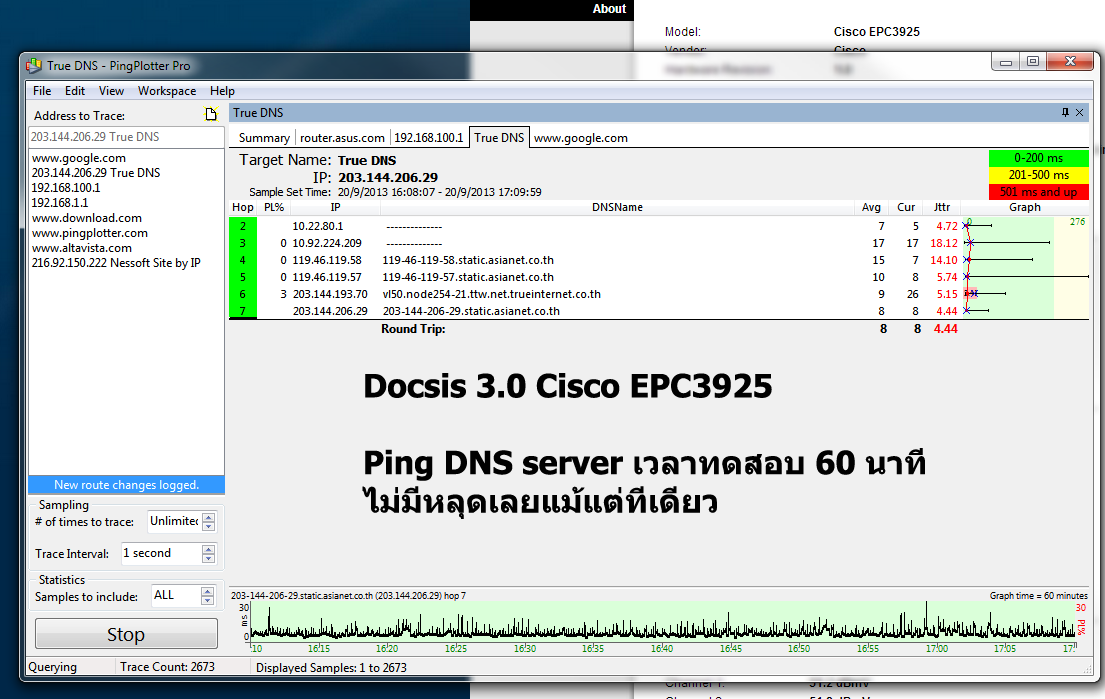Increase the # of times to trace value
The image size is (1105, 699).
tap(209, 516)
